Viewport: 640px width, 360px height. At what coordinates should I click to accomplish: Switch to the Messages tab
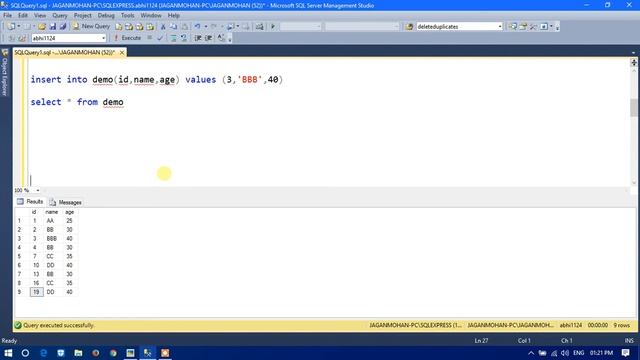click(x=65, y=202)
